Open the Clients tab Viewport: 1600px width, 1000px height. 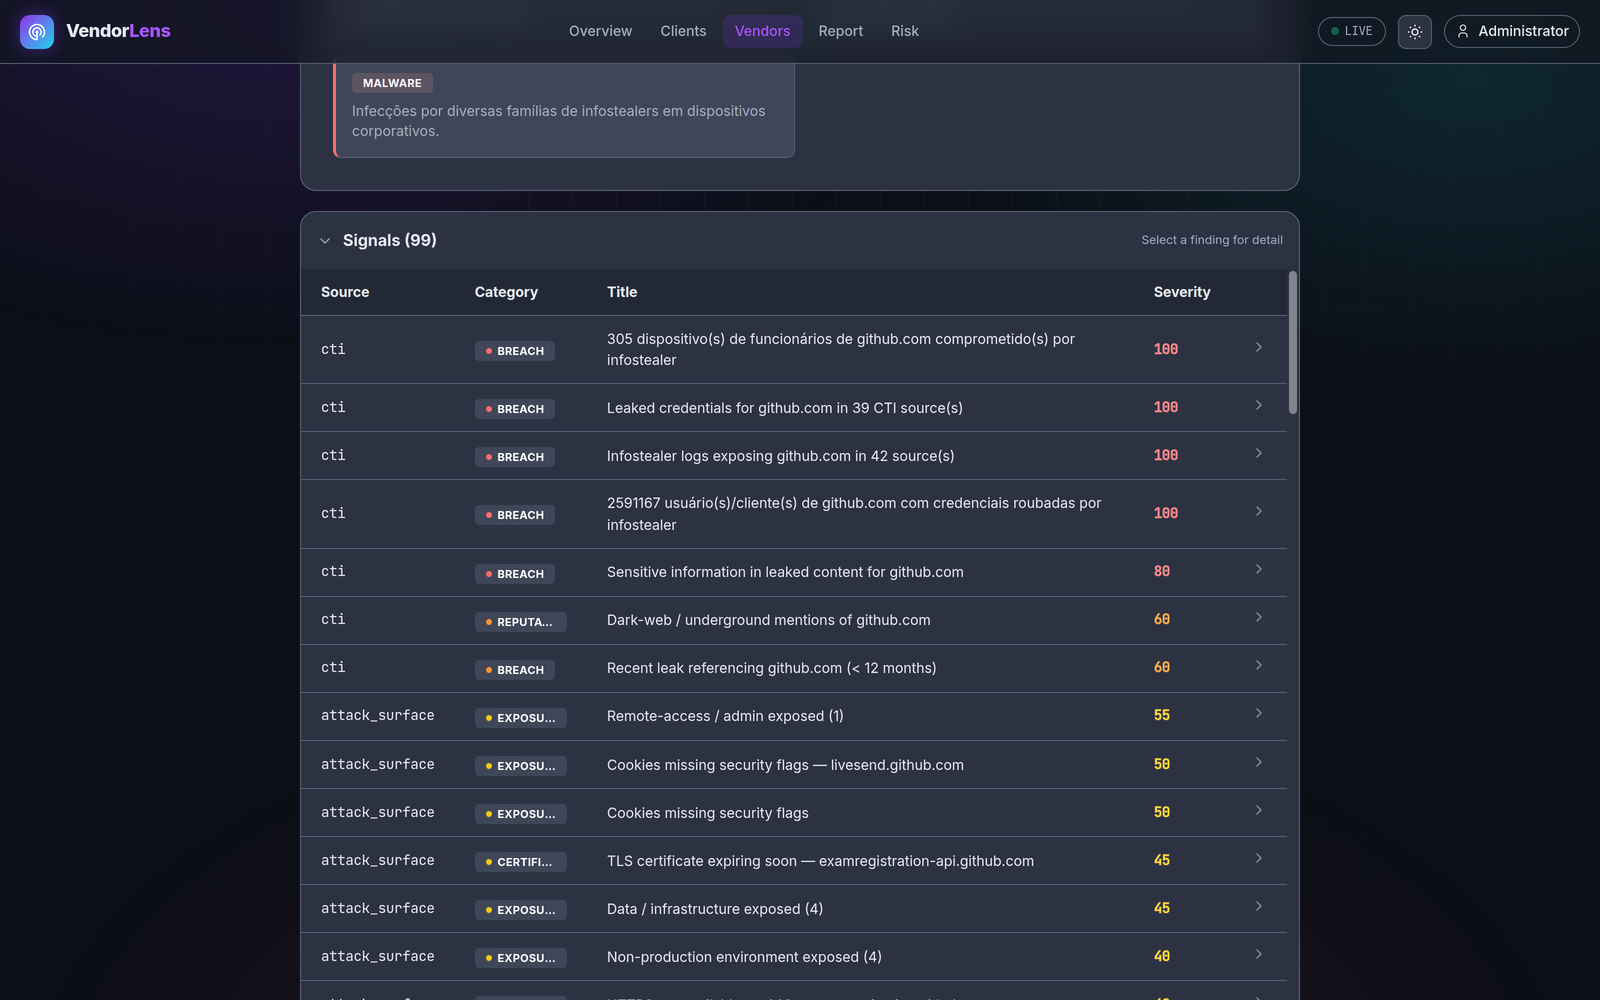click(x=683, y=31)
